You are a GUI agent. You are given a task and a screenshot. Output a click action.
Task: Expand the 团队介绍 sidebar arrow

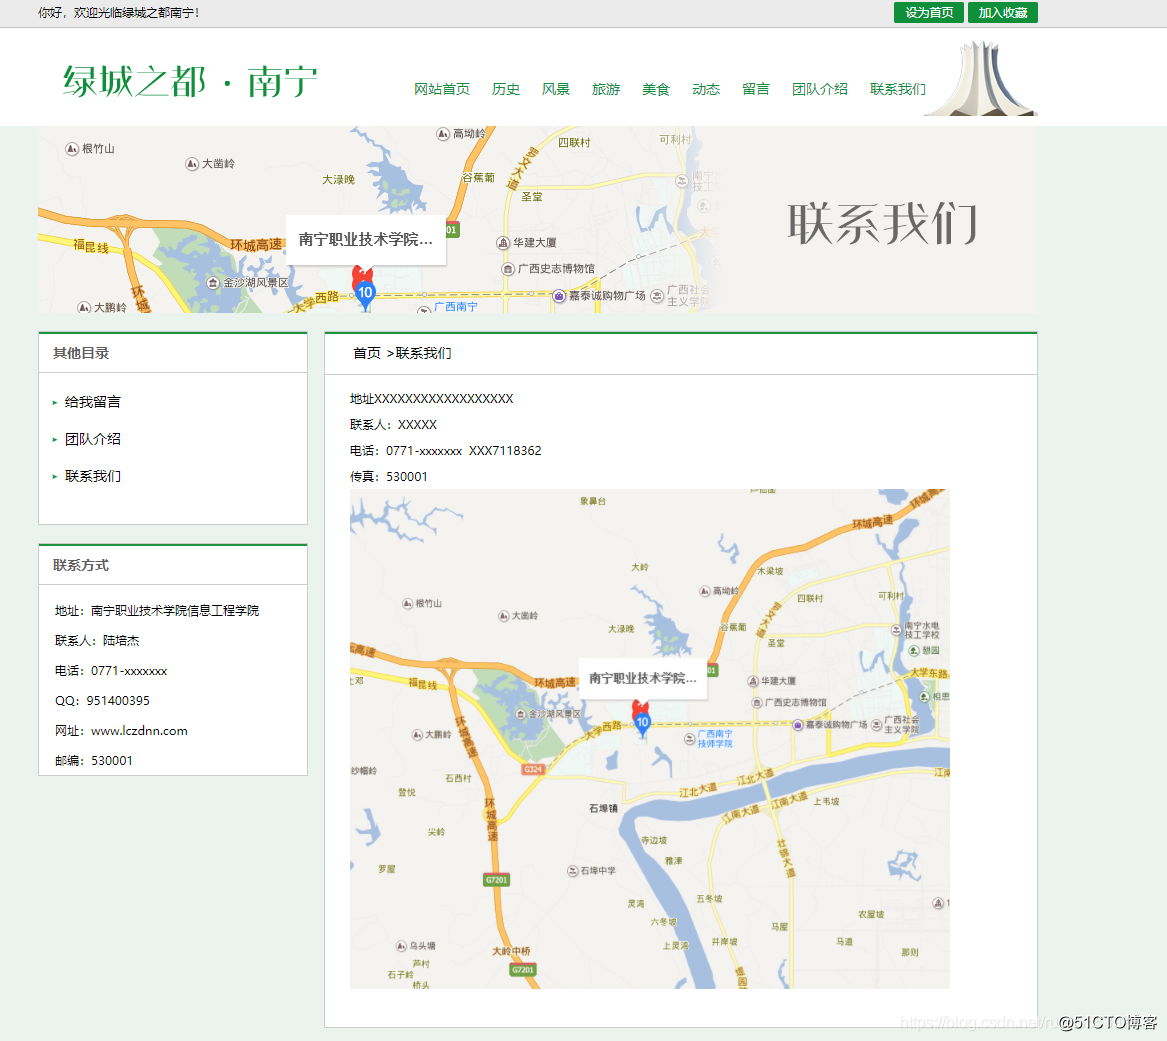tap(53, 438)
